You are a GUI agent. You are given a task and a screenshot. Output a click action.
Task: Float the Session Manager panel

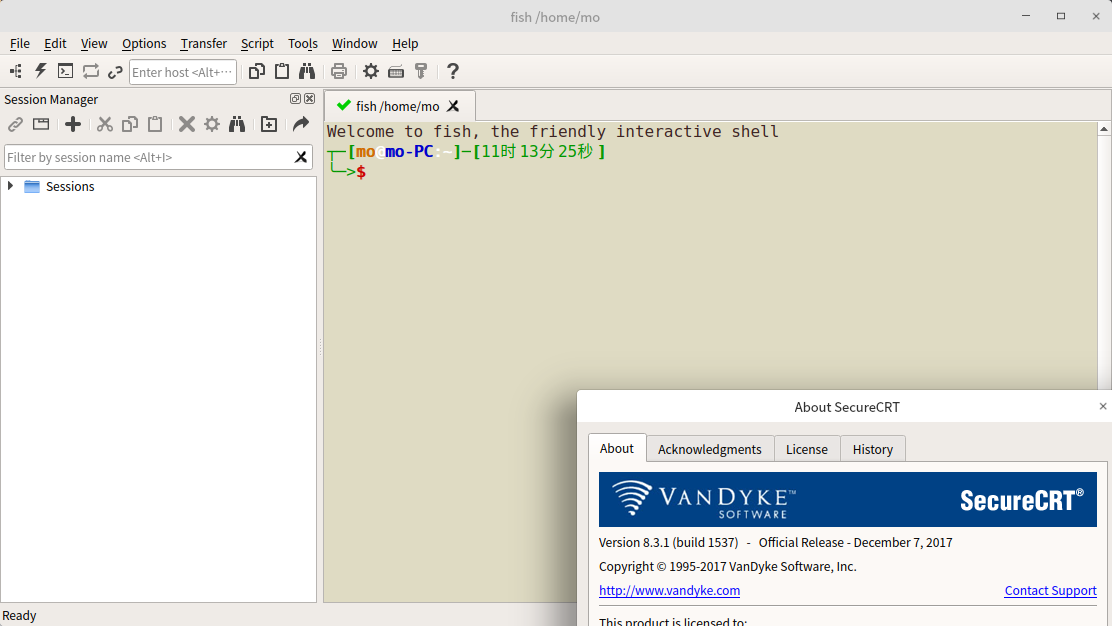tap(295, 99)
